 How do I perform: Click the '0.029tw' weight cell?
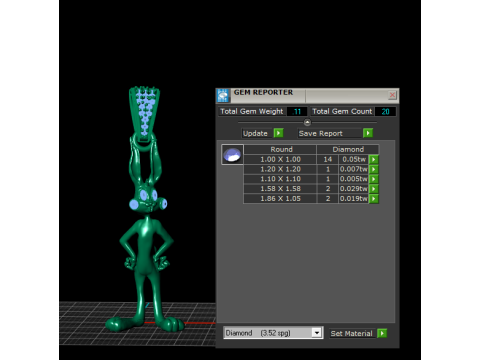tap(354, 189)
